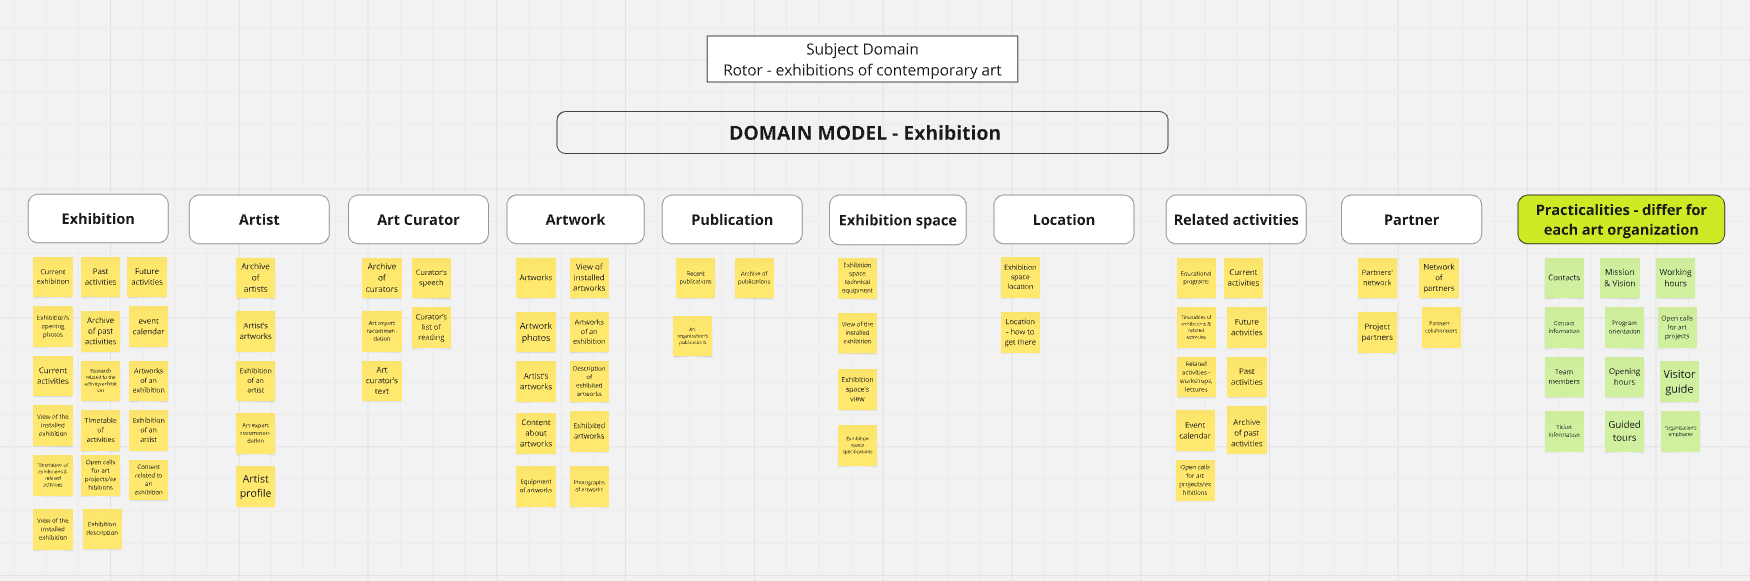Click the 'Location' column header
1750x581 pixels.
tap(1064, 219)
